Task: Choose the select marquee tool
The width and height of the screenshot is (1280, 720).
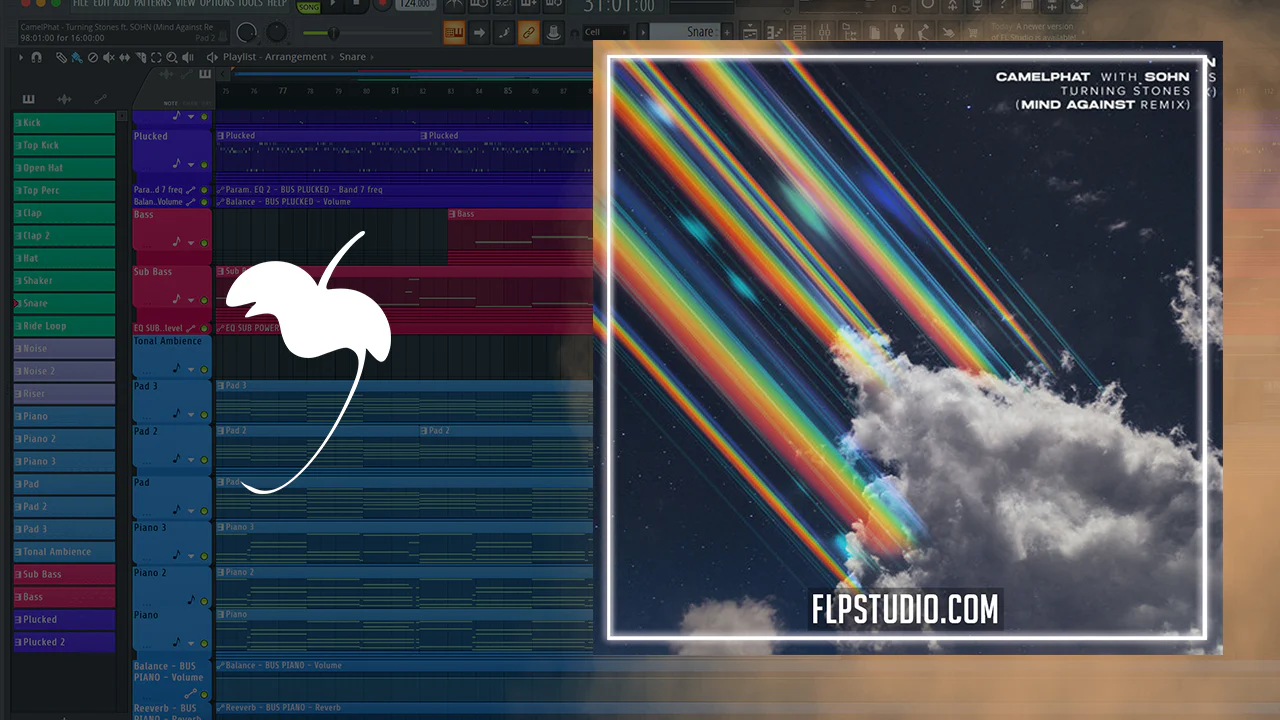Action: 156,57
